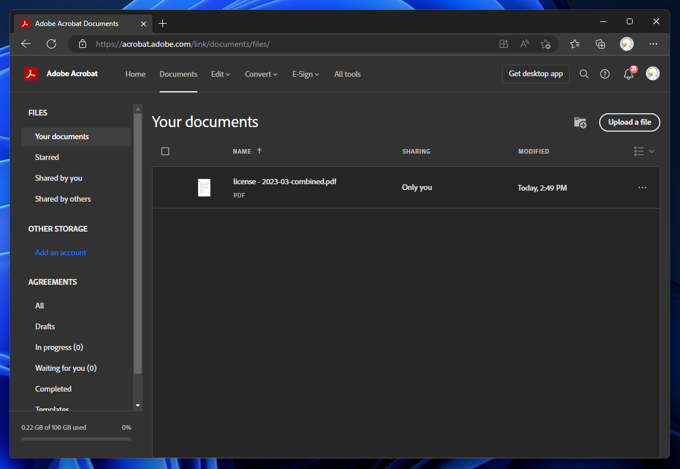Go to the Home tab
This screenshot has height=469, width=680.
135,74
